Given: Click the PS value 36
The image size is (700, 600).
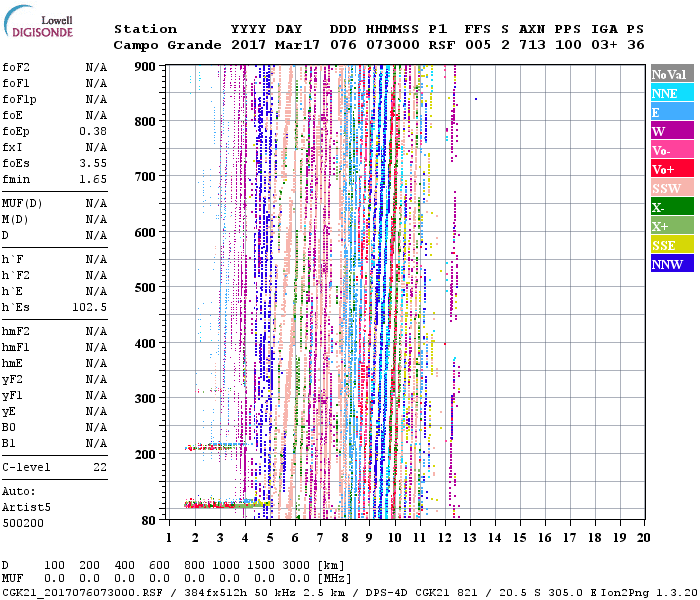Looking at the screenshot, I should click(636, 45).
